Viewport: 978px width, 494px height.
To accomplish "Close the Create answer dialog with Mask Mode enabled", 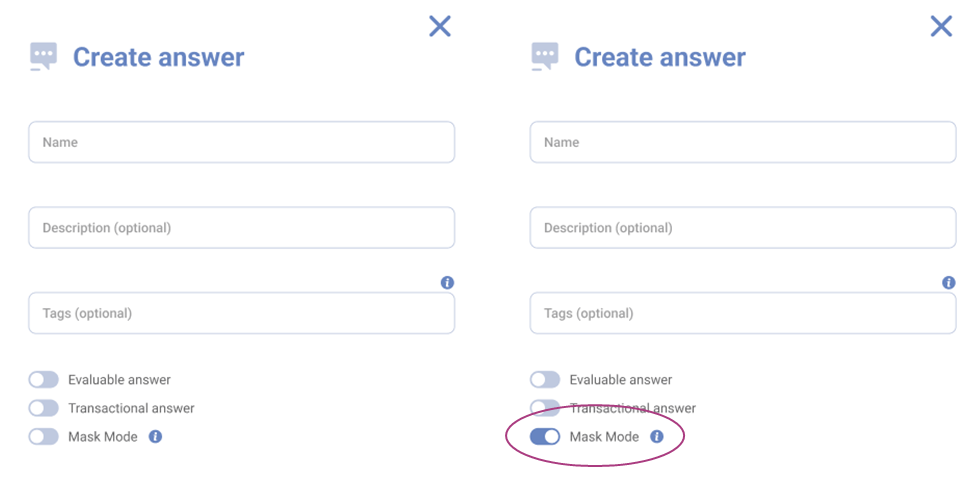I will 941,26.
